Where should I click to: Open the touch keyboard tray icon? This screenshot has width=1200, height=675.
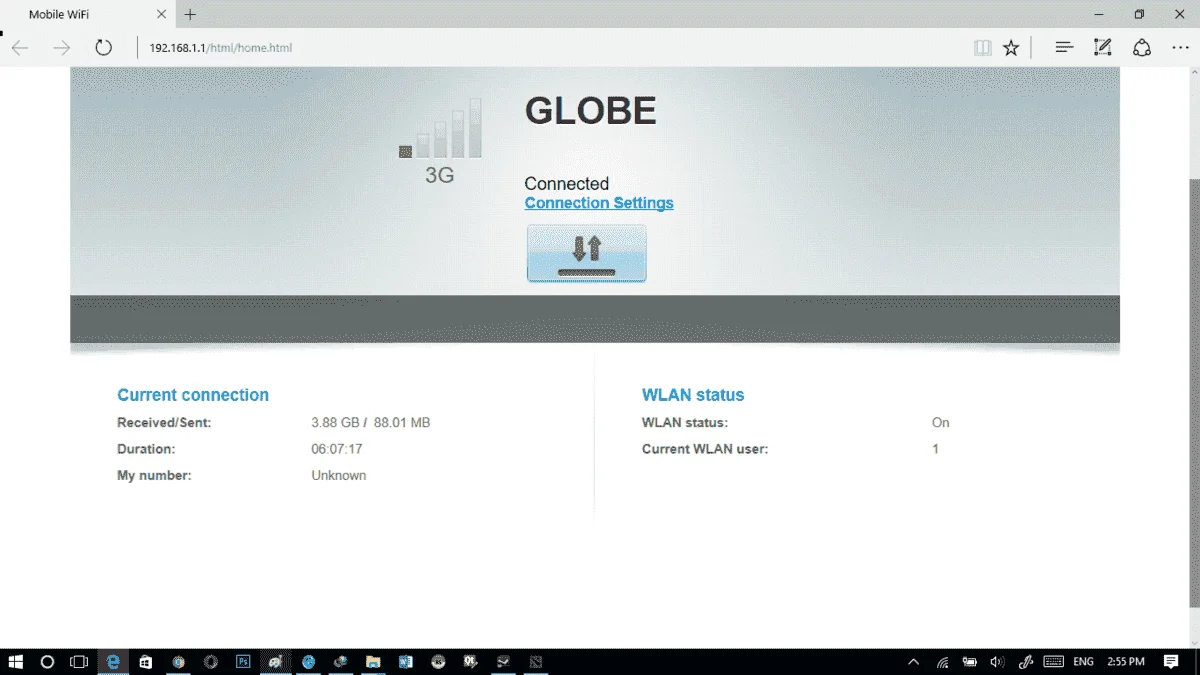1053,662
